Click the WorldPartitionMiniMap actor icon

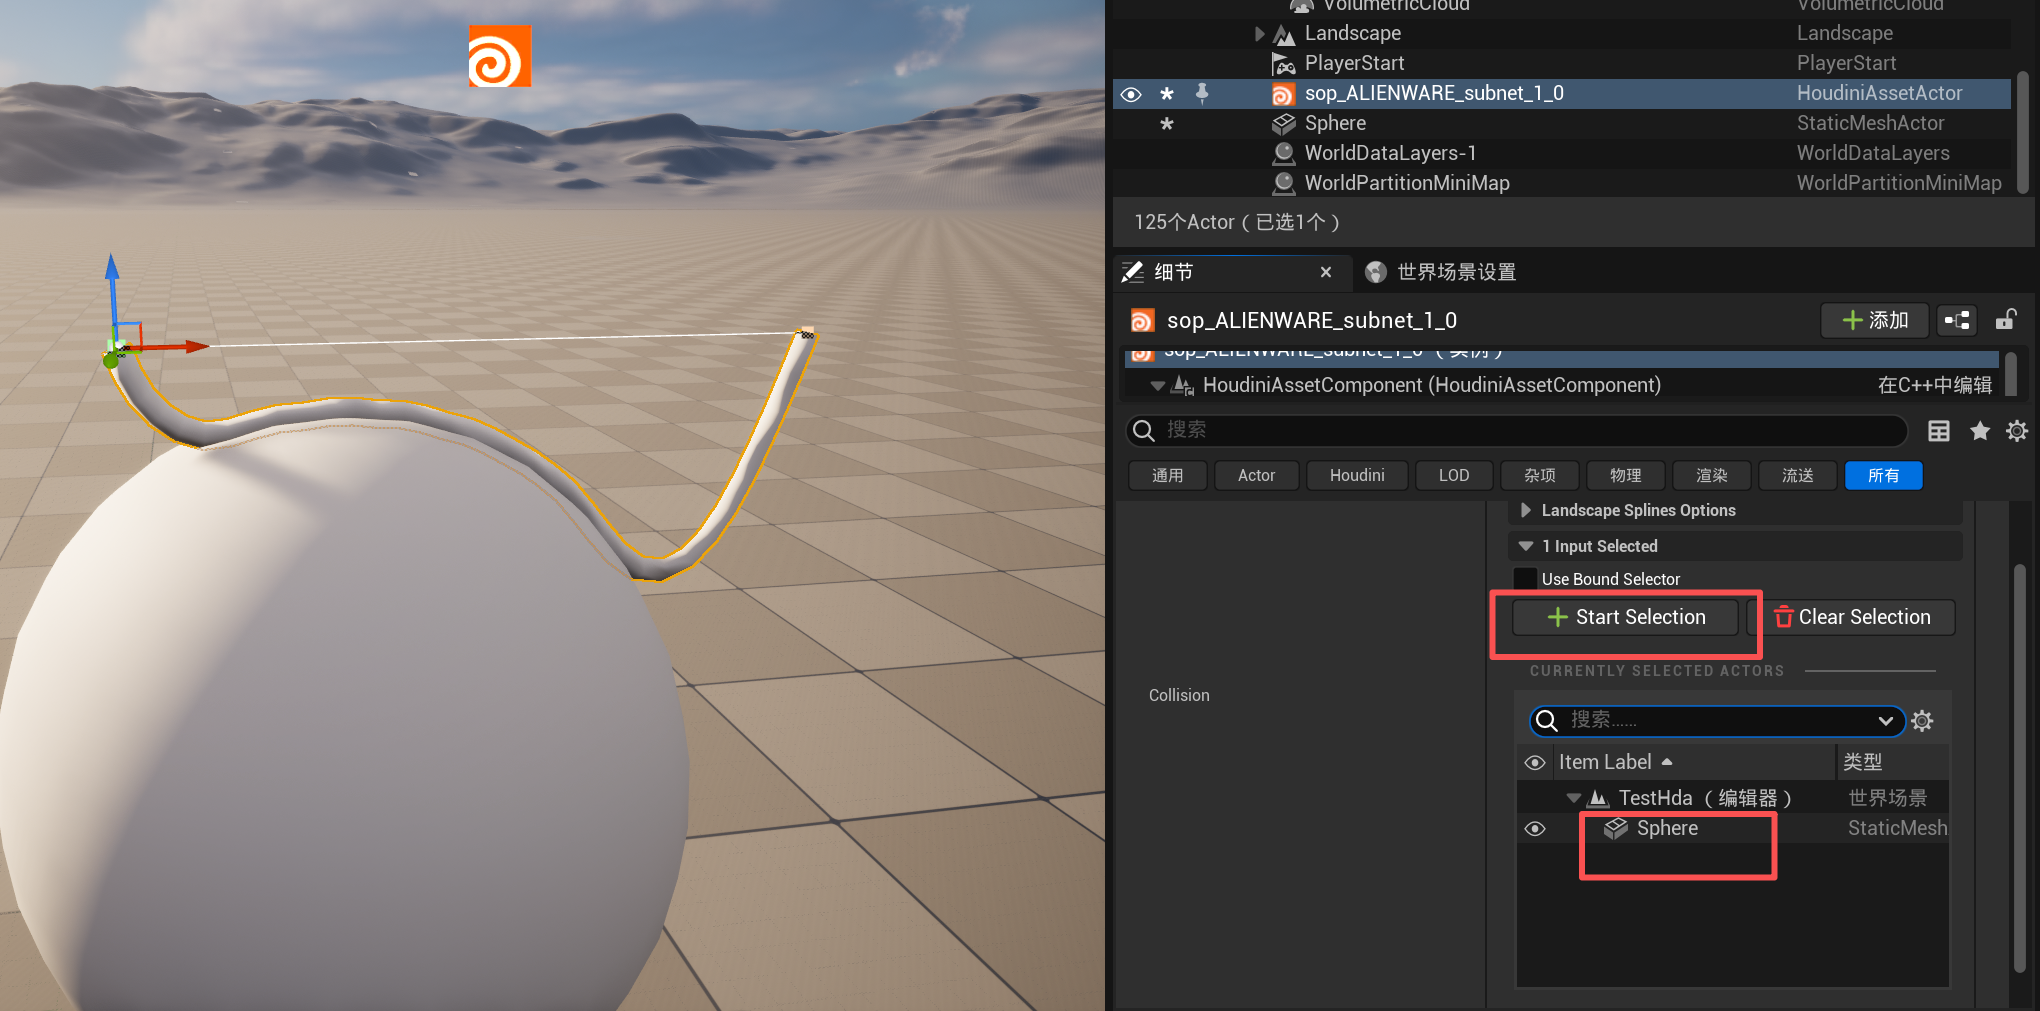click(1283, 184)
